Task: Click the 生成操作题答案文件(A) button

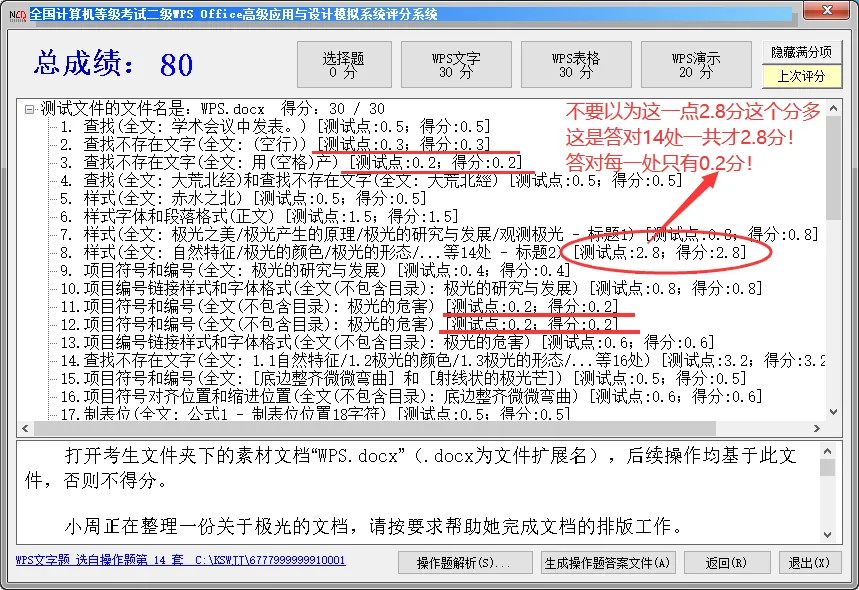Action: pos(608,563)
